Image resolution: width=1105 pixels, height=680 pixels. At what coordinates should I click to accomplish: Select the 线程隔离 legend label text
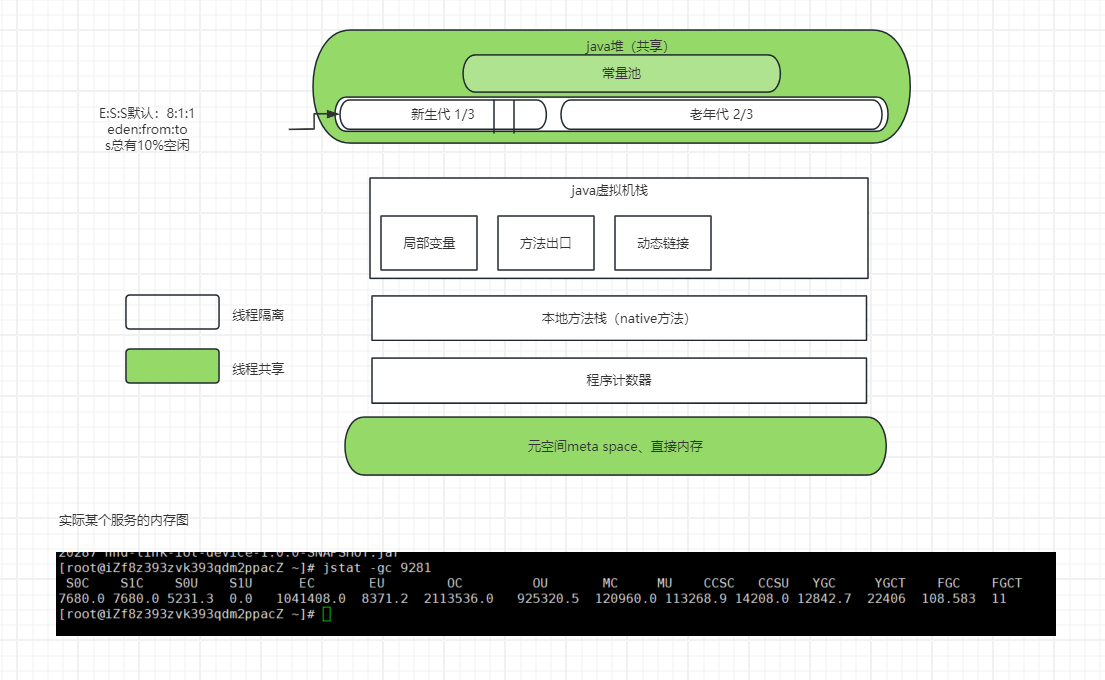tap(258, 315)
